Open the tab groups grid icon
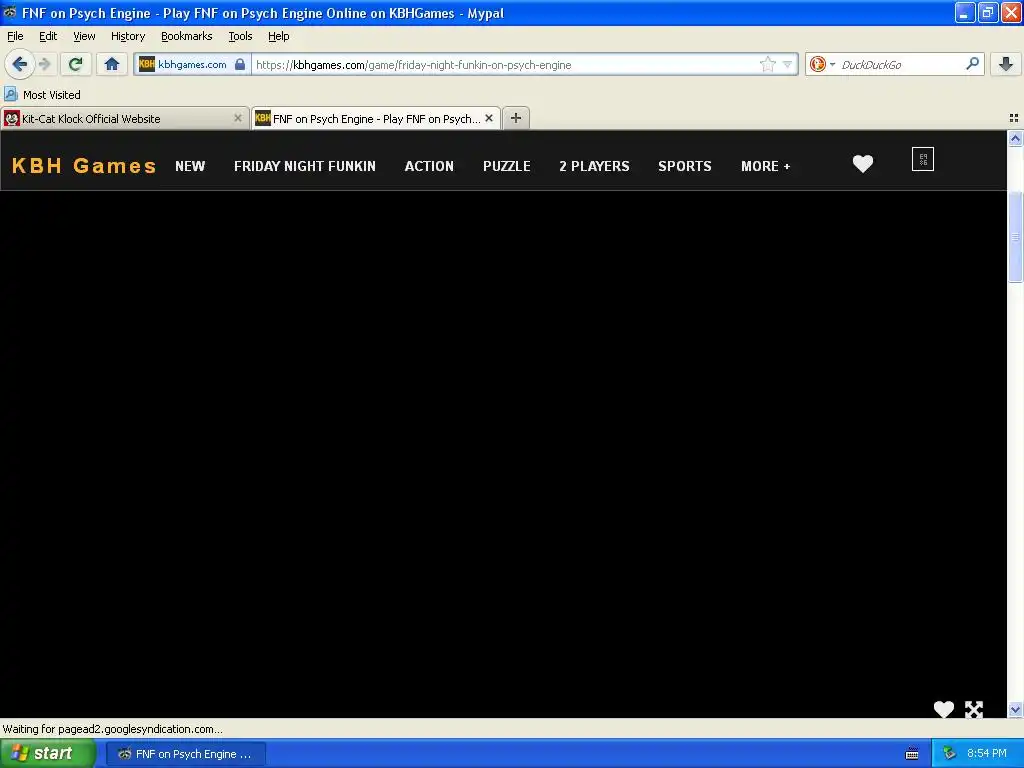The image size is (1024, 768). point(1014,118)
